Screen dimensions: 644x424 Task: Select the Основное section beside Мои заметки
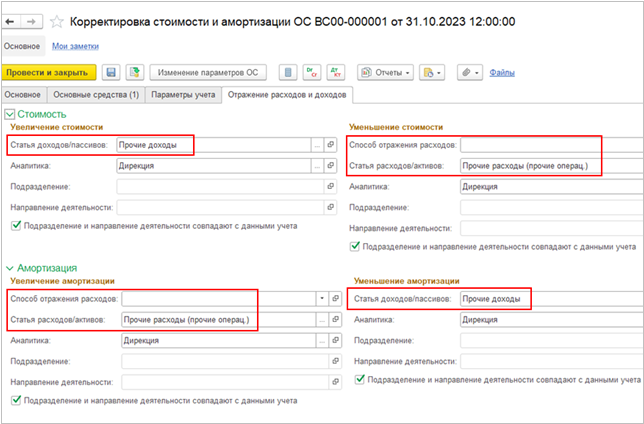(22, 46)
